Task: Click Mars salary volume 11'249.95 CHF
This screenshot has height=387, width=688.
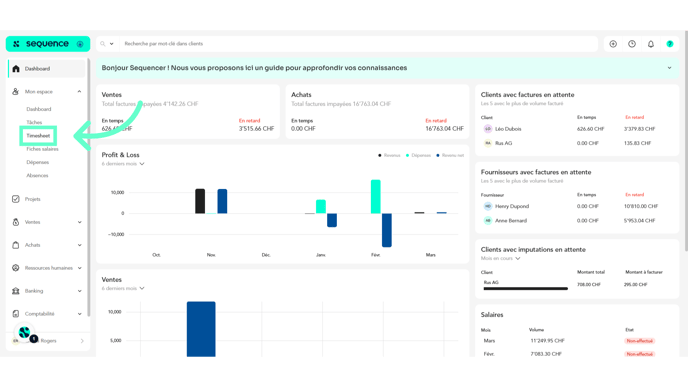Action: click(547, 341)
